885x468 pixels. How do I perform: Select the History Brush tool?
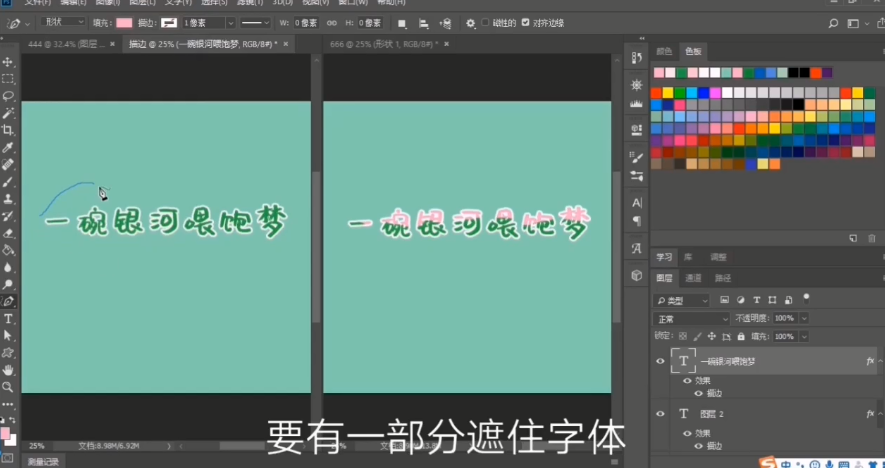tap(8, 216)
